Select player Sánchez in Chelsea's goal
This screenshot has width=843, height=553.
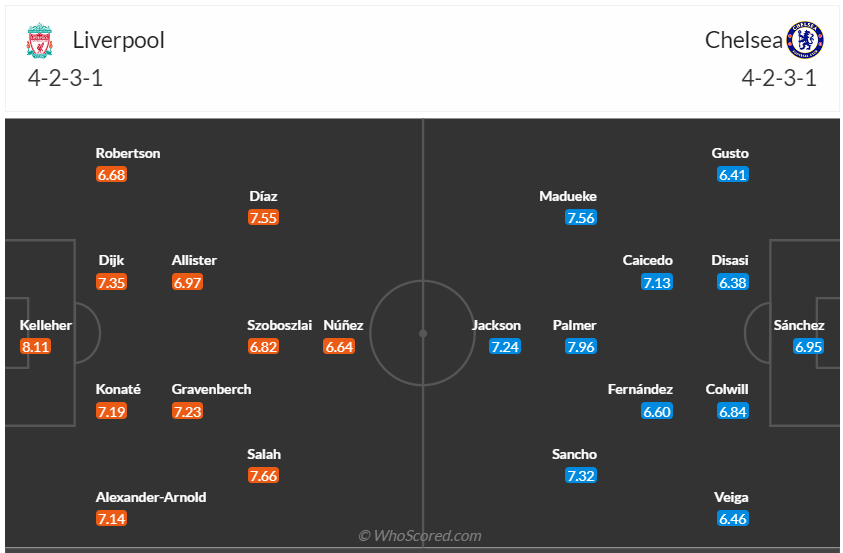799,325
